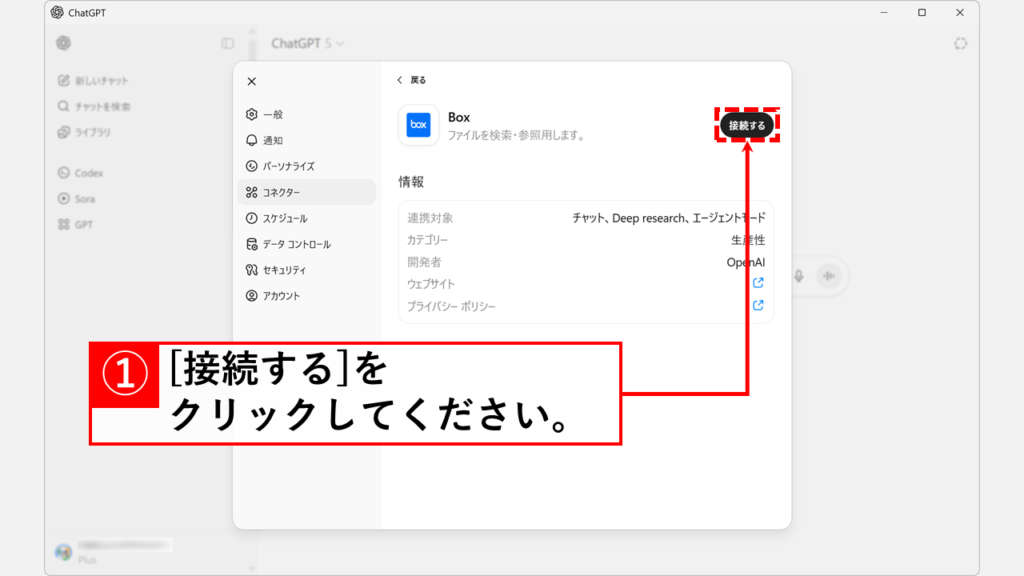The height and width of the screenshot is (576, 1024).
Task: Click the gear icon beside 一般
Action: click(251, 114)
